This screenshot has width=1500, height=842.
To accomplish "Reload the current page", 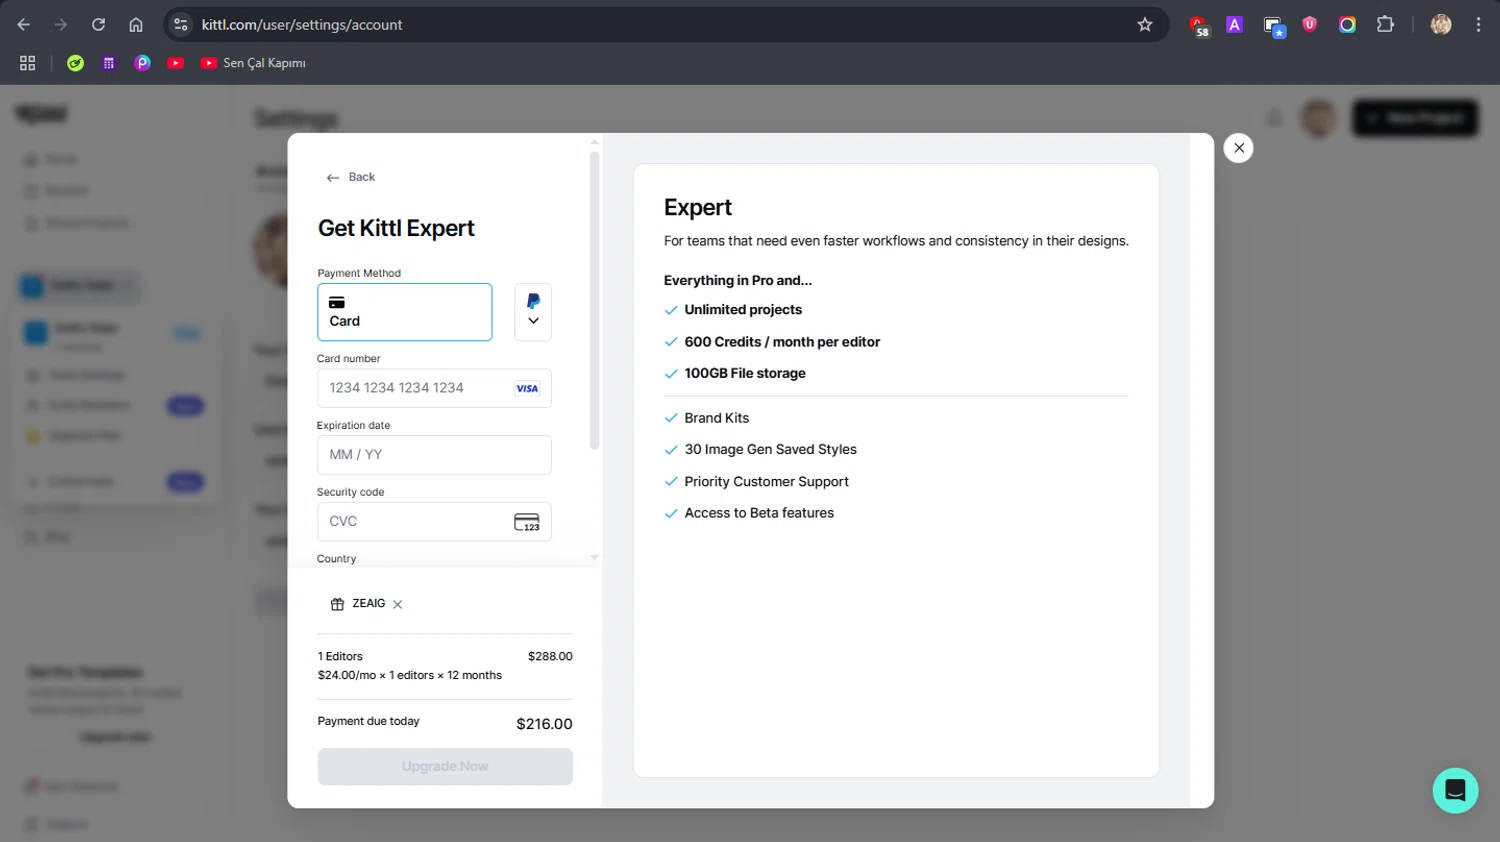I will pyautogui.click(x=98, y=25).
